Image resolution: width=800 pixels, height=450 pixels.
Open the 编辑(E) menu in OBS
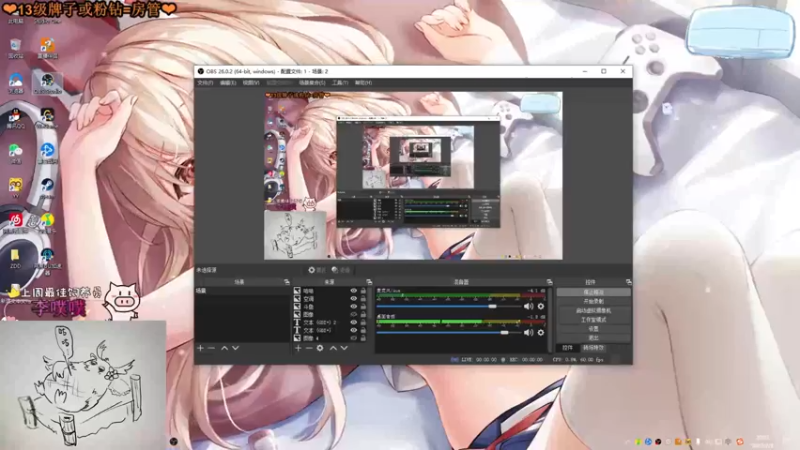[228, 83]
